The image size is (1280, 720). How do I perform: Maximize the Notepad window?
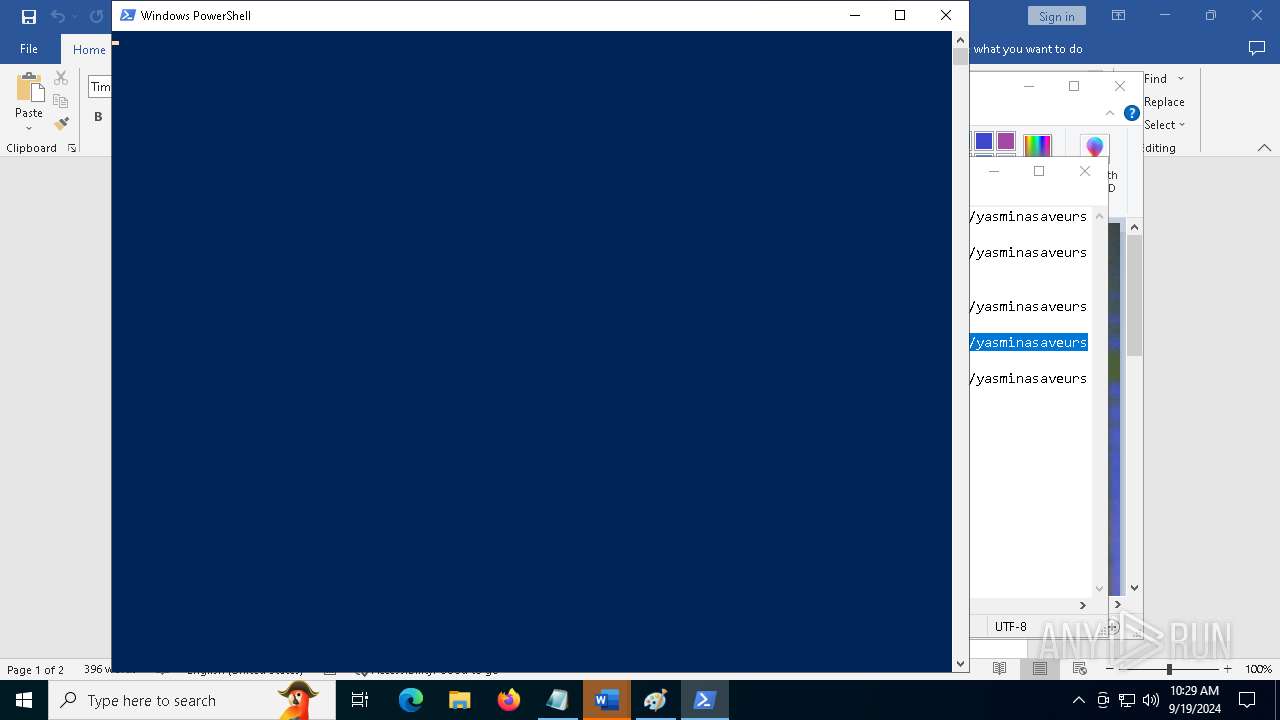click(x=1039, y=171)
